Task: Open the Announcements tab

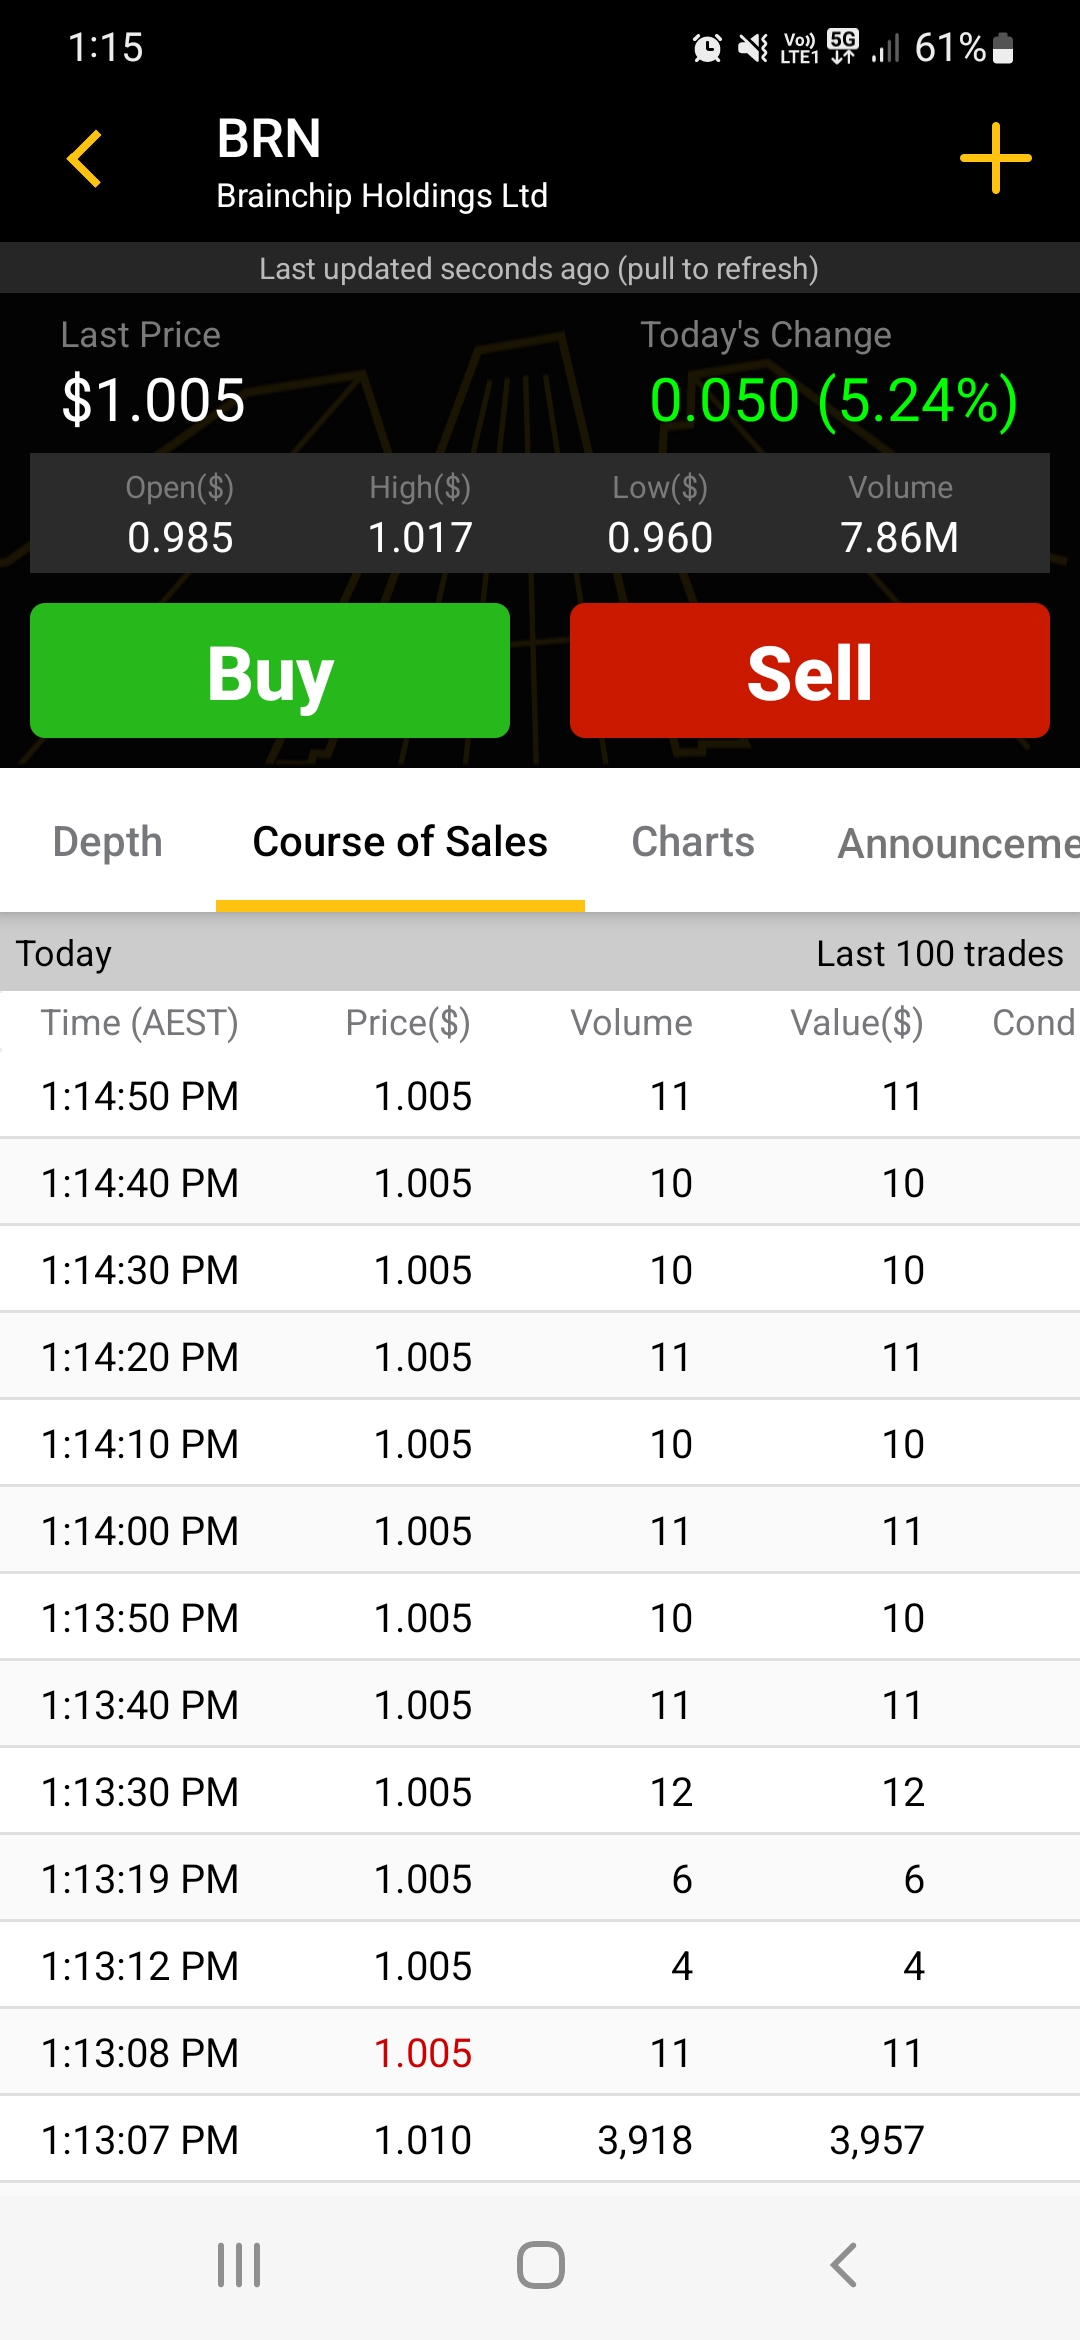Action: click(957, 843)
